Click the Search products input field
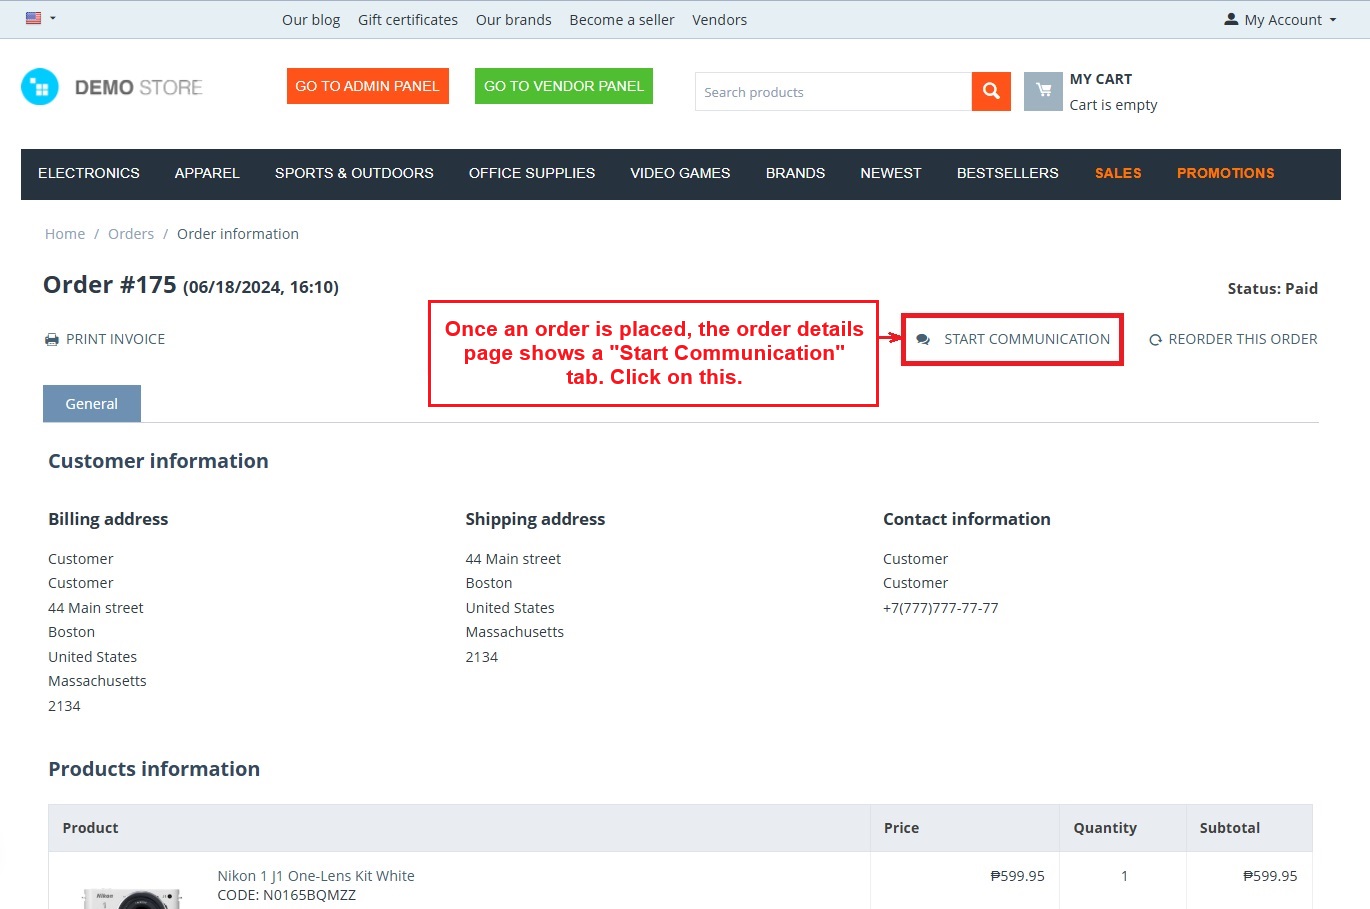This screenshot has height=909, width=1370. [832, 92]
